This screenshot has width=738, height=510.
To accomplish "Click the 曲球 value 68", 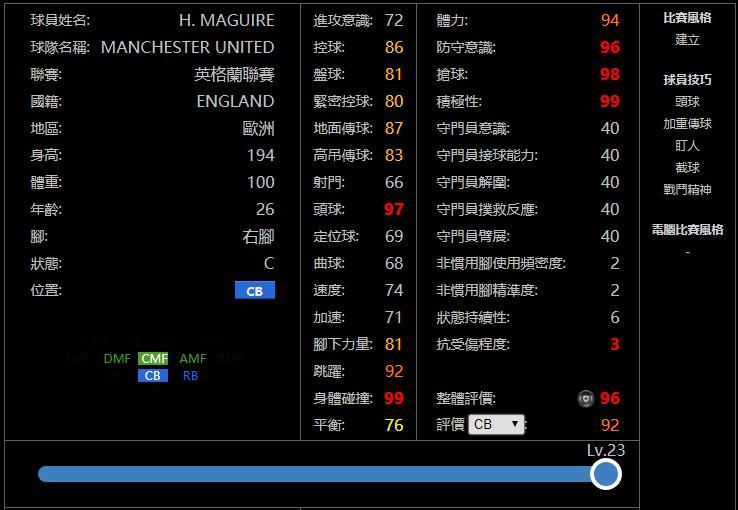I will coord(394,263).
